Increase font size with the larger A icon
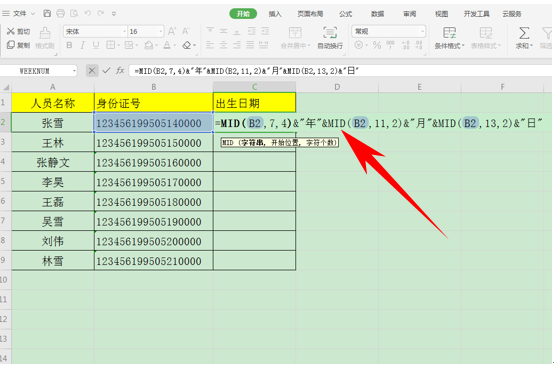 tap(172, 31)
